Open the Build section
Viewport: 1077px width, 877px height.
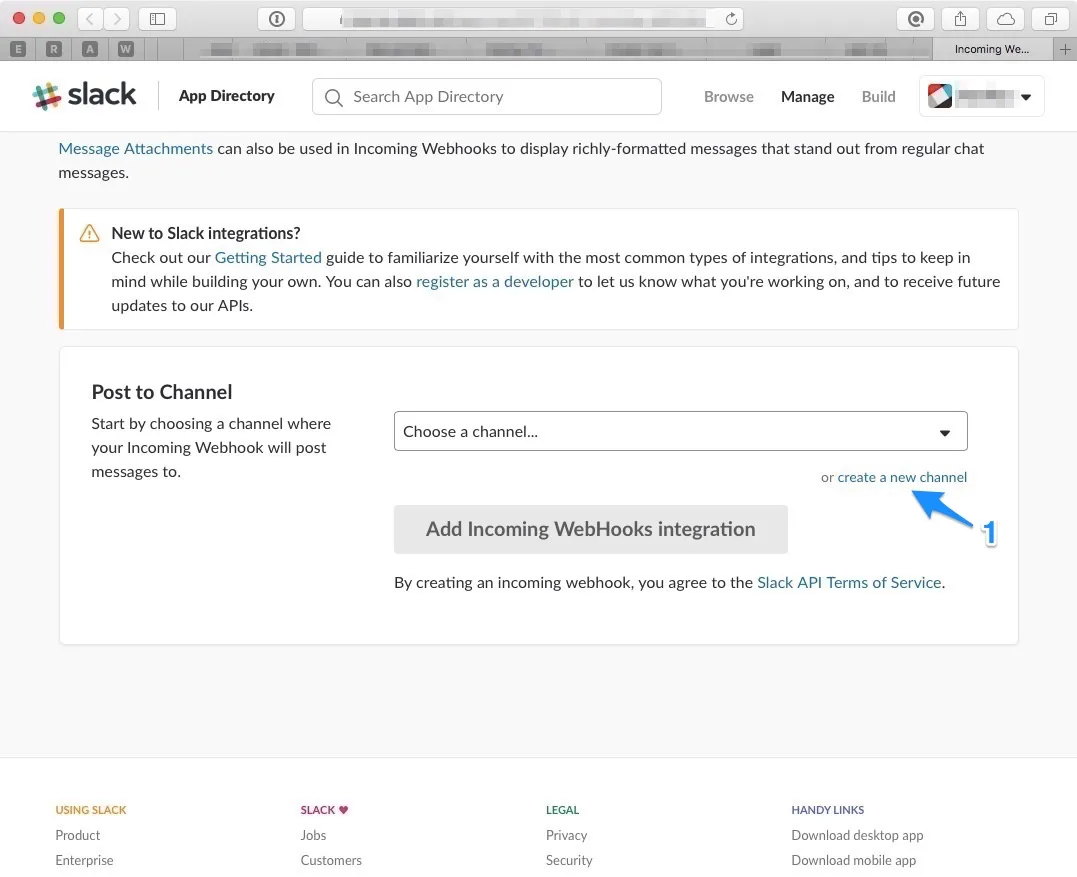[x=878, y=97]
